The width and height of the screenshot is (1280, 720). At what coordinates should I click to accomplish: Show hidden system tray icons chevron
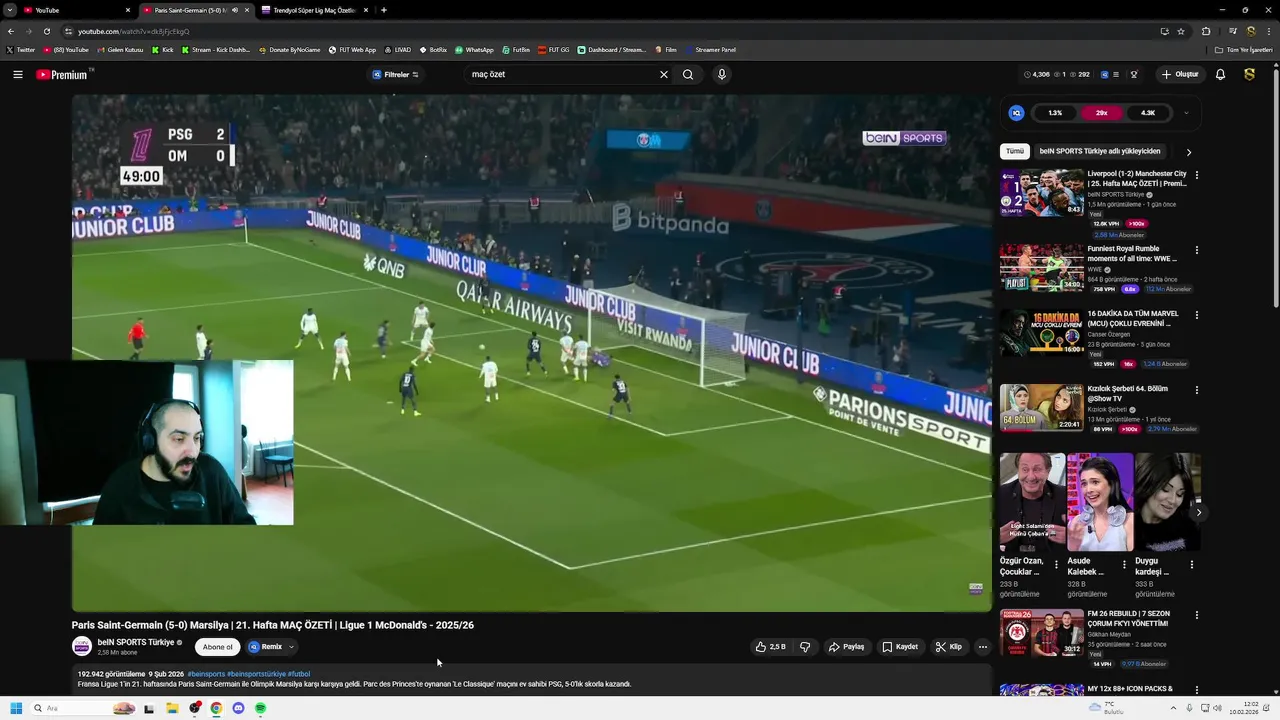click(1174, 708)
